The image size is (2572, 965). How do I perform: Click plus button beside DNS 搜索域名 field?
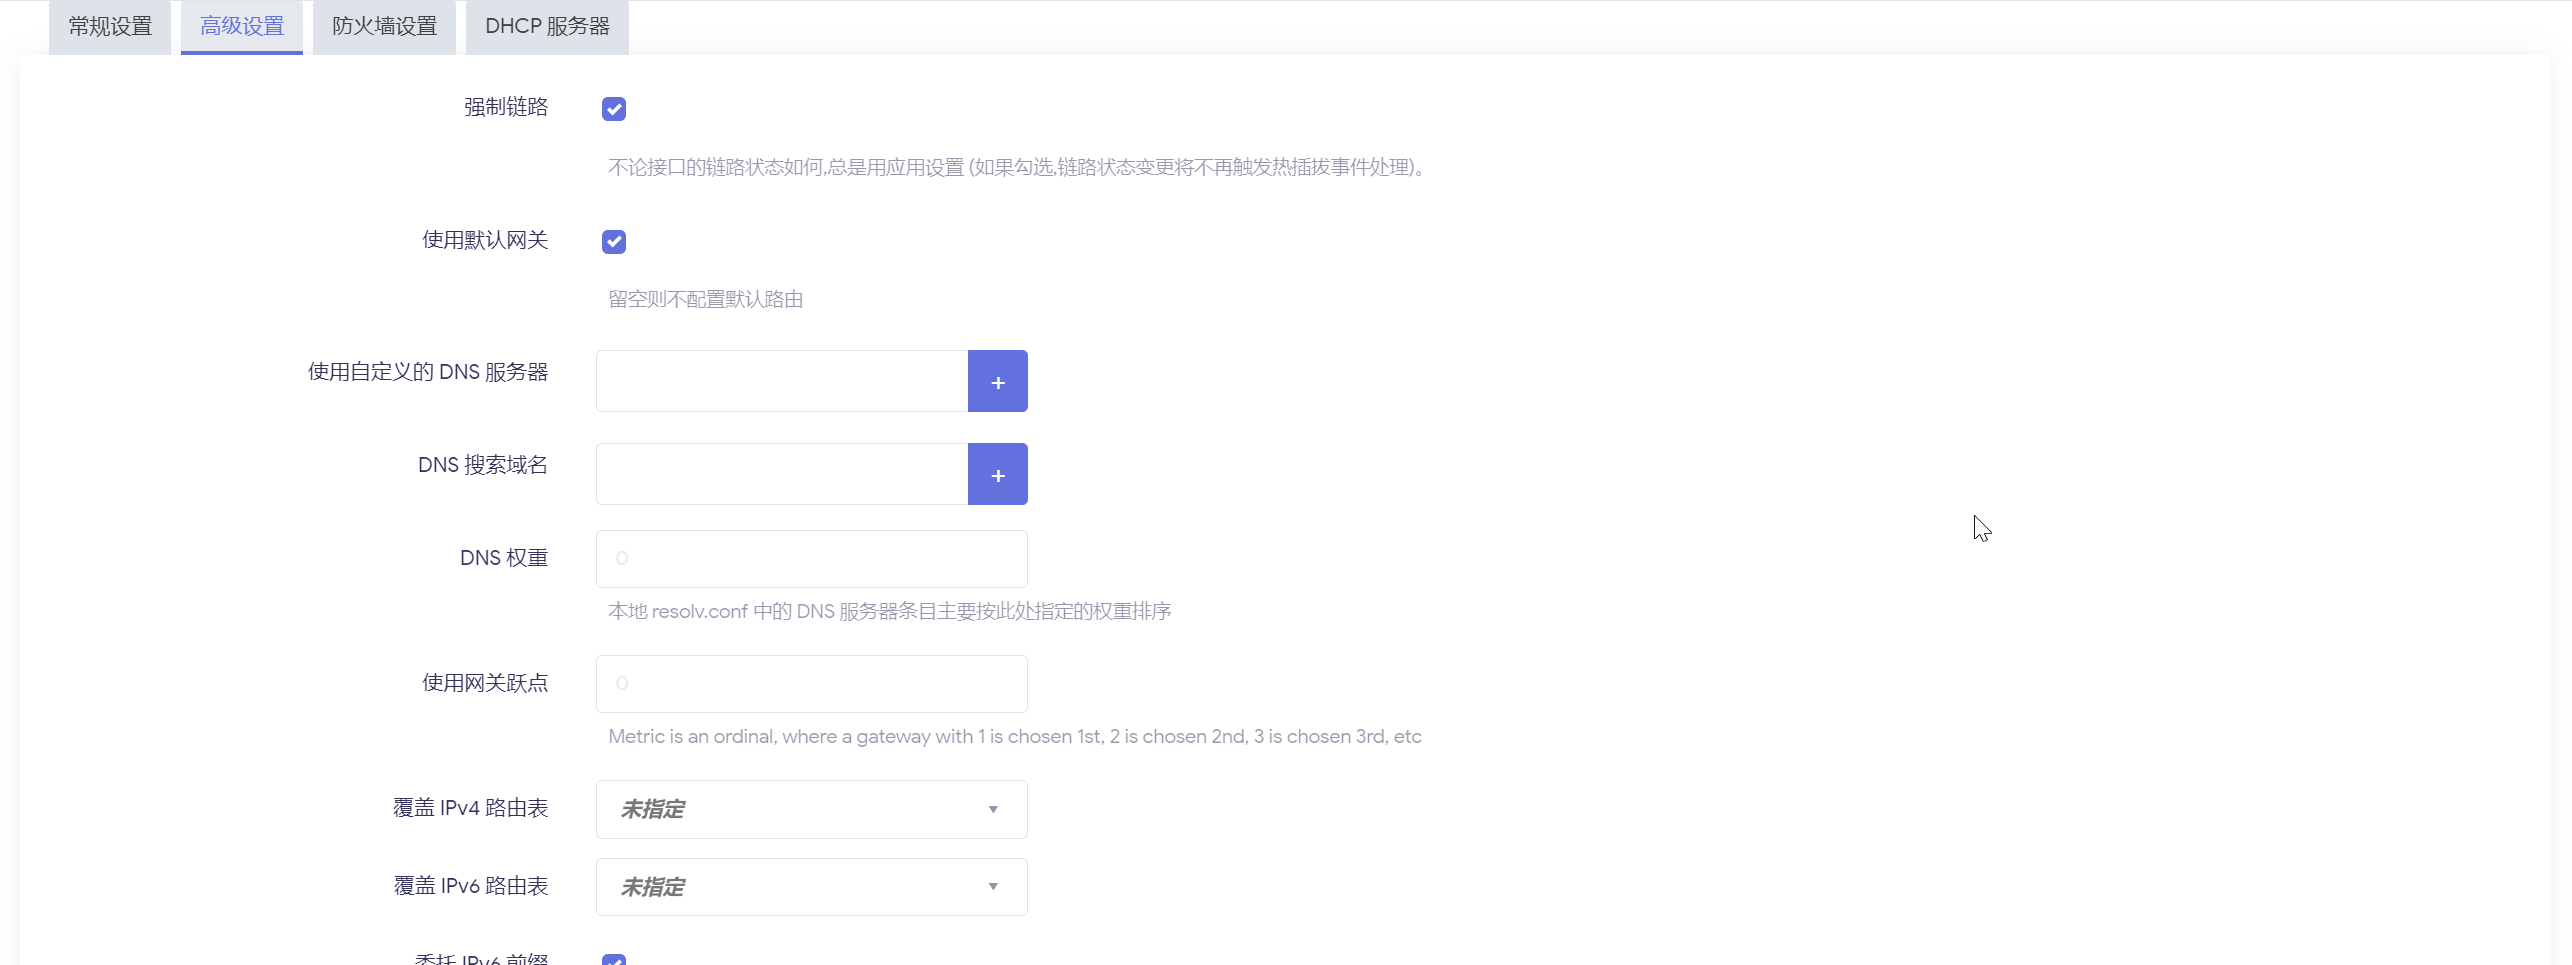(x=997, y=474)
